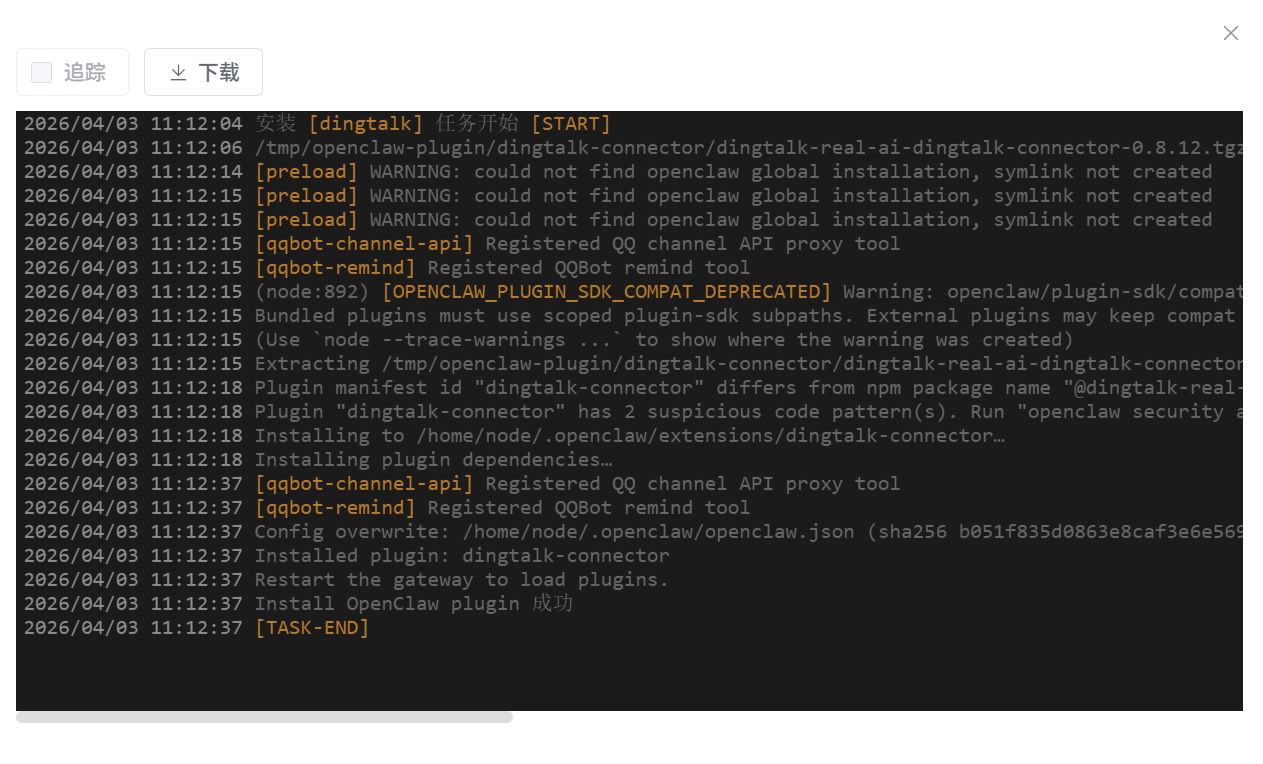Click the [START] tag in first log line
The image size is (1263, 764).
click(570, 124)
